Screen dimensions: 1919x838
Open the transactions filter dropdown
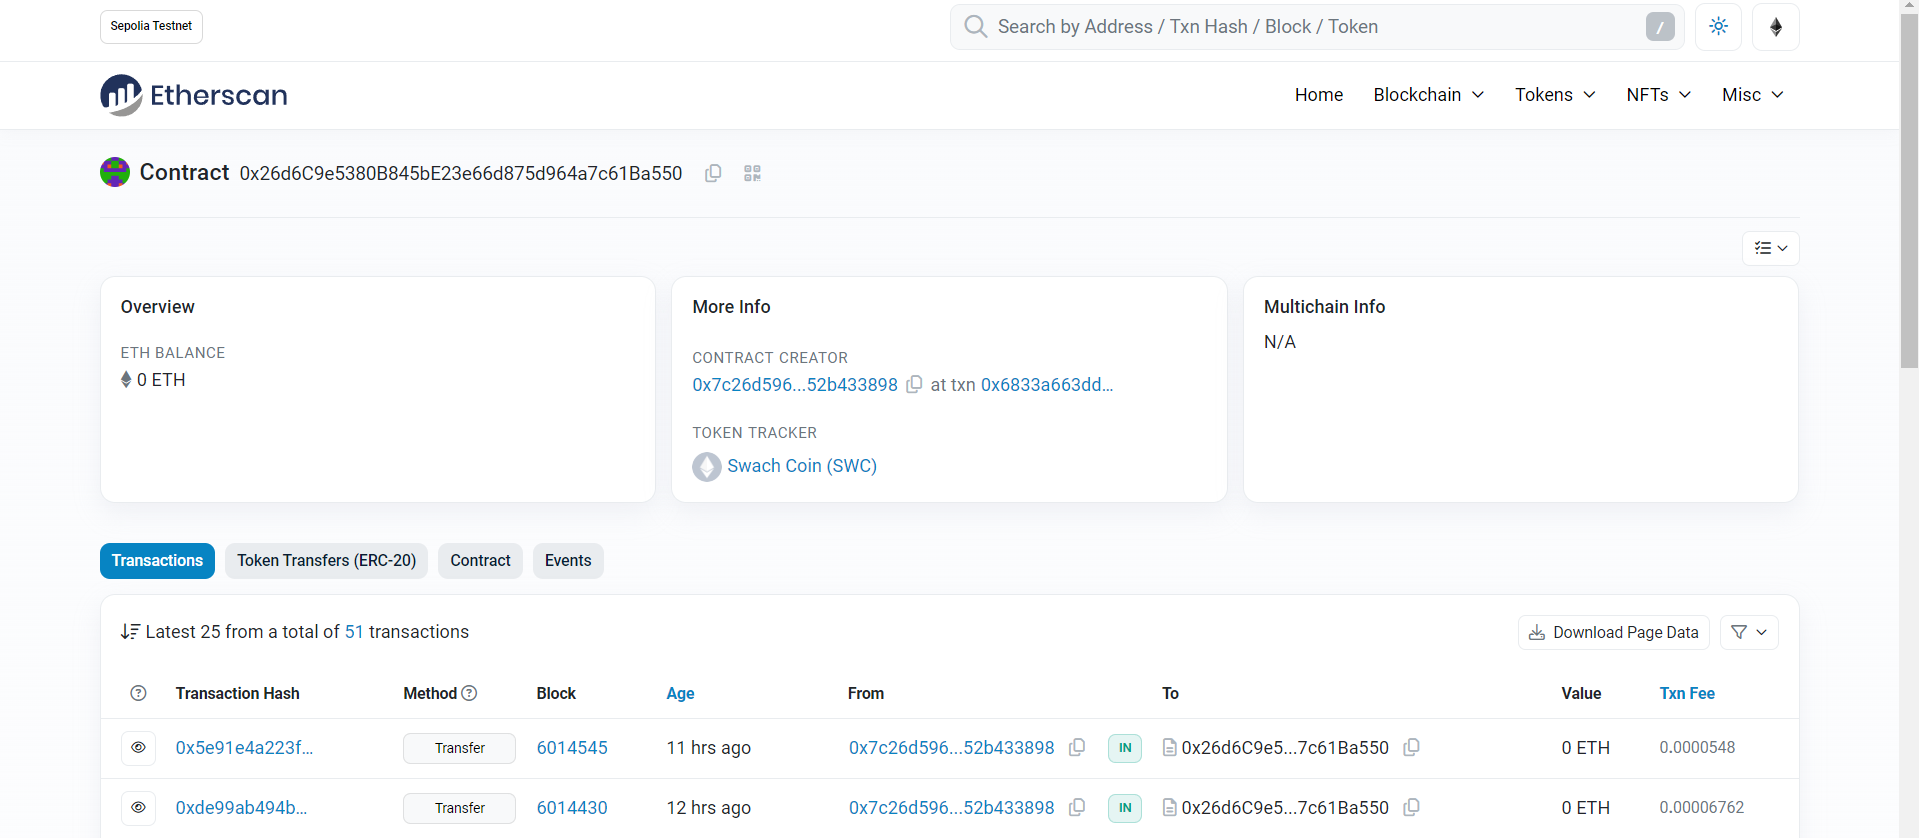click(1749, 632)
